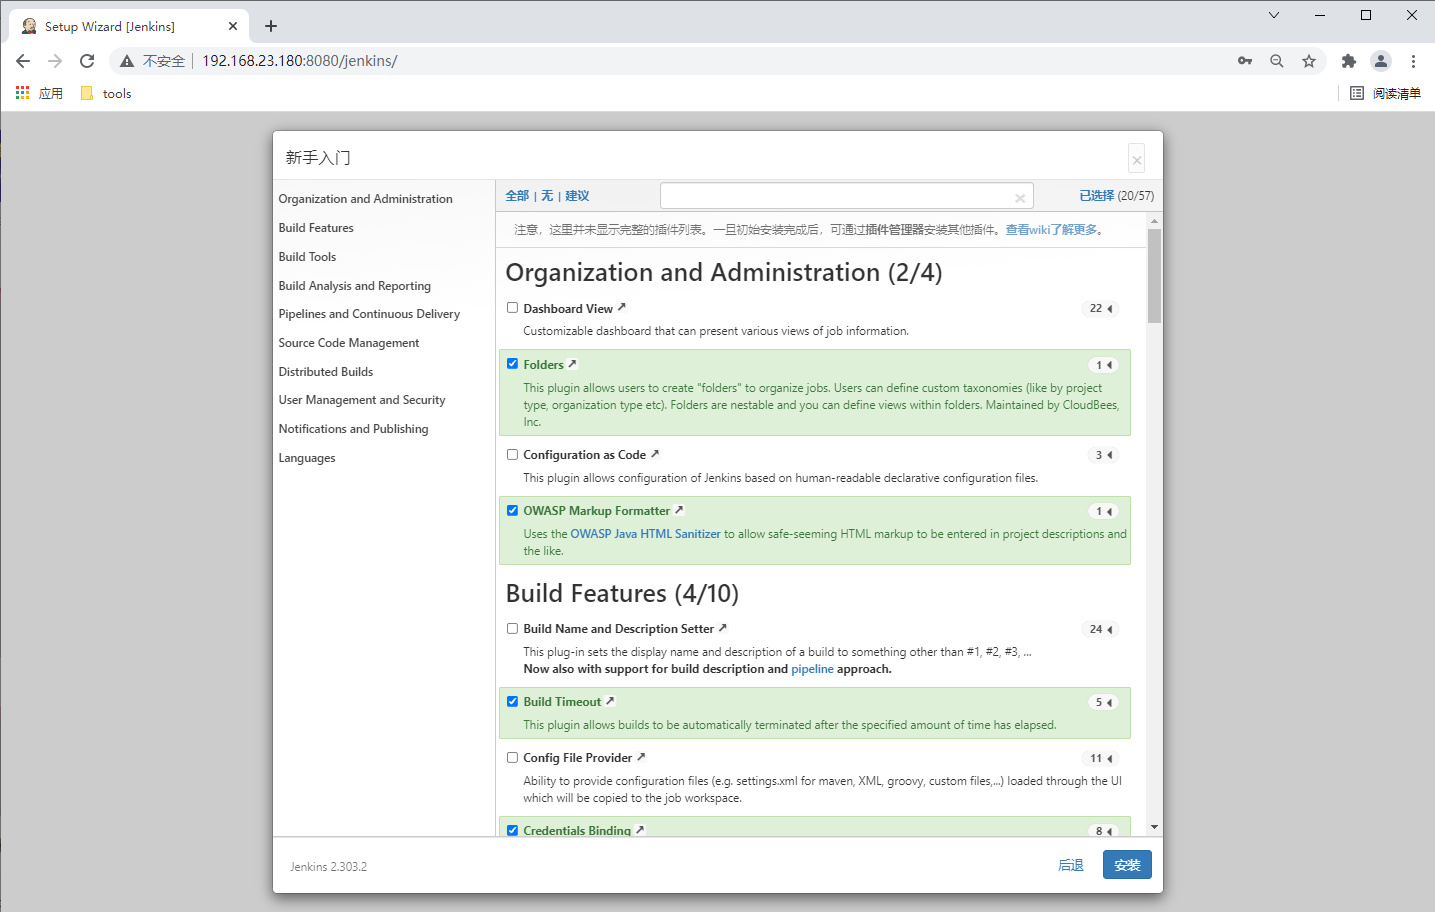Go forward in browser history
Image resolution: width=1435 pixels, height=912 pixels.
55,61
